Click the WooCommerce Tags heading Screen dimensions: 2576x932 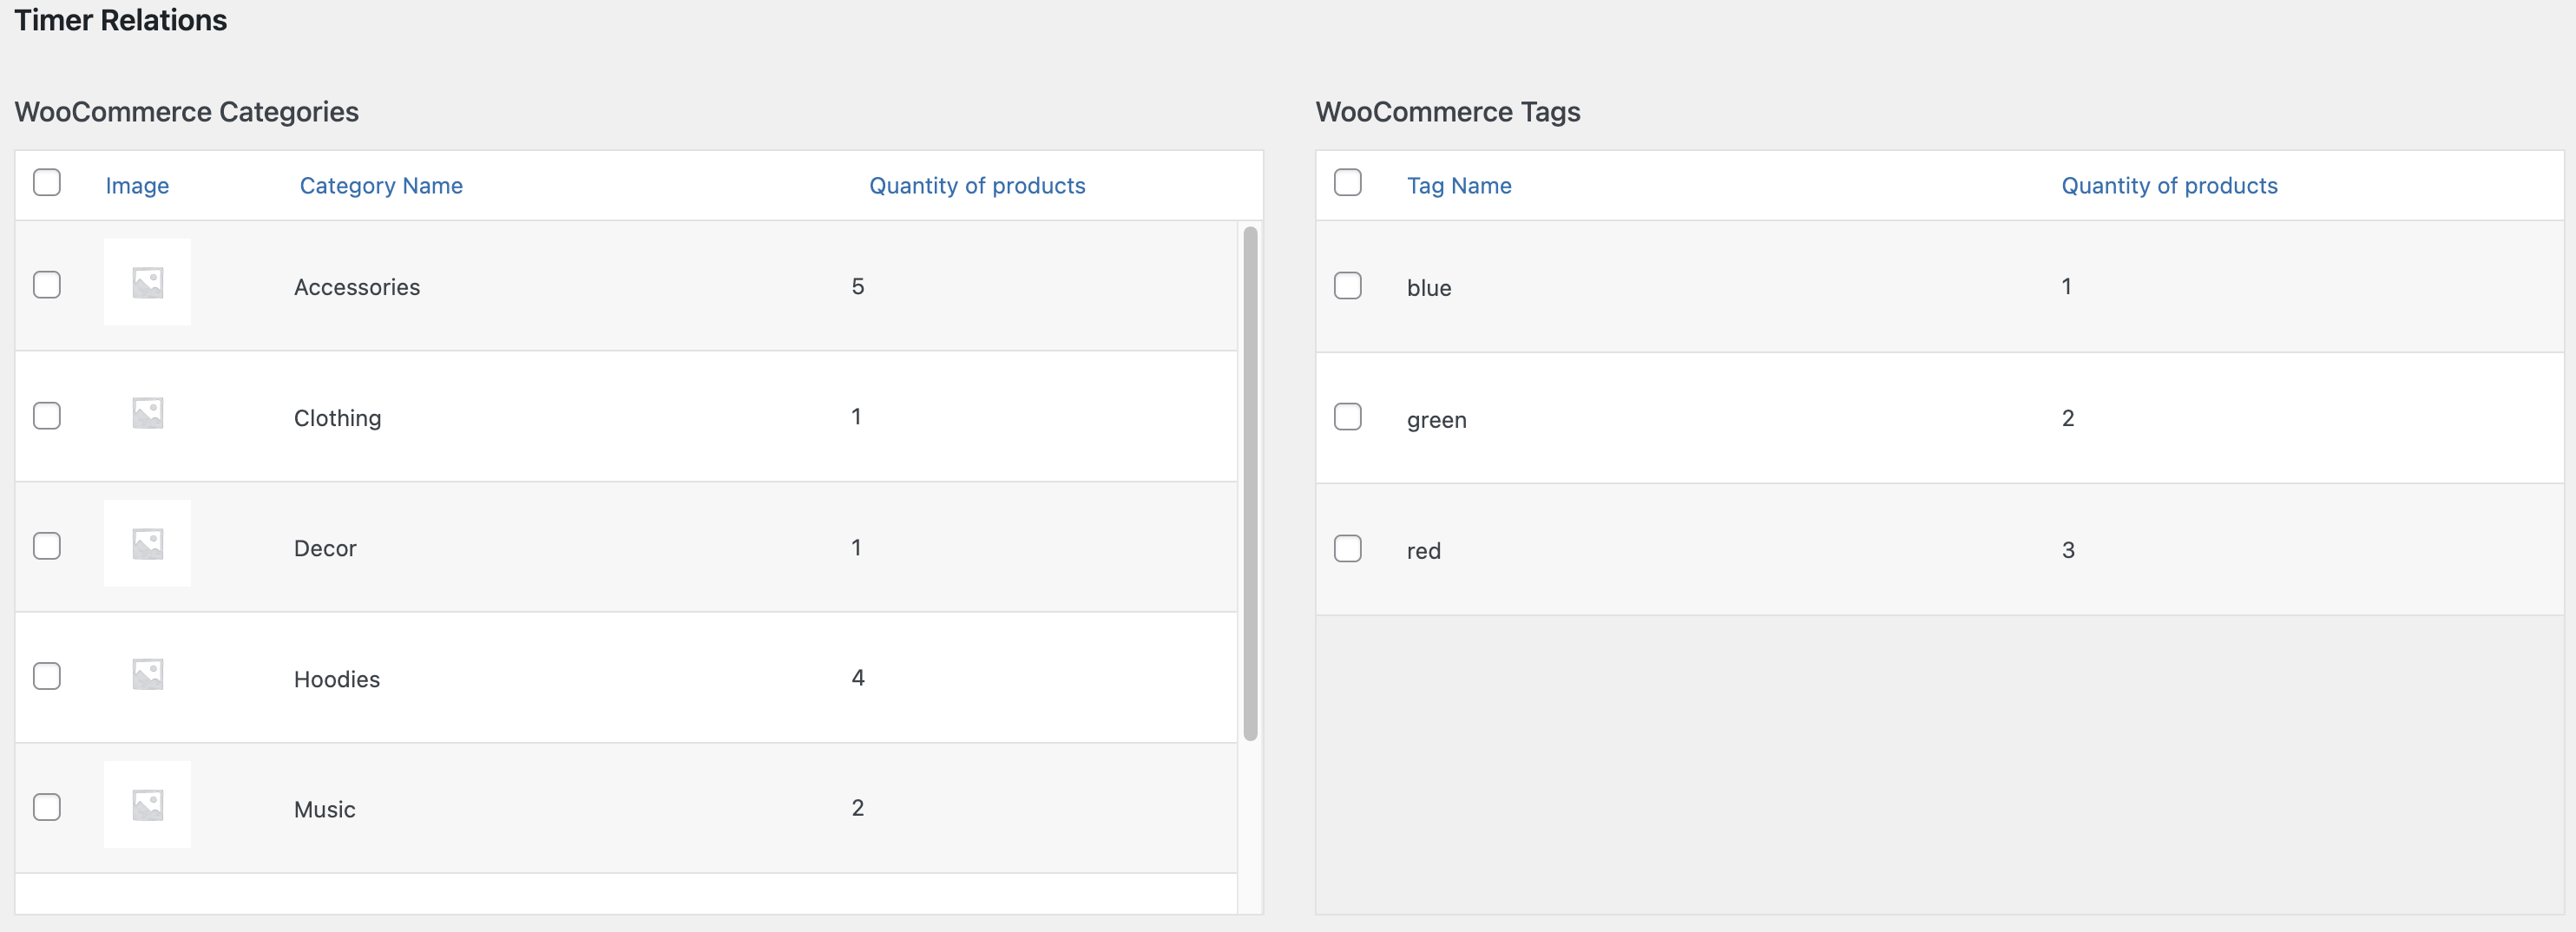tap(1448, 112)
